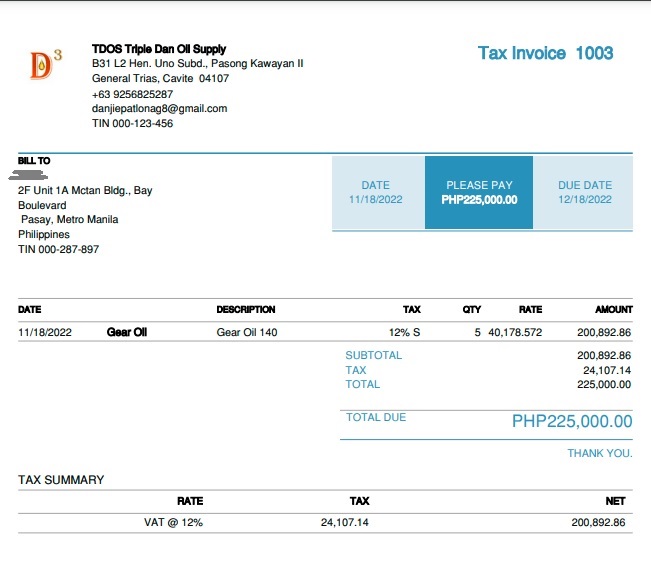Click the danjiepatlonag8@gmail.com email address
This screenshot has width=651, height=577.
point(159,108)
